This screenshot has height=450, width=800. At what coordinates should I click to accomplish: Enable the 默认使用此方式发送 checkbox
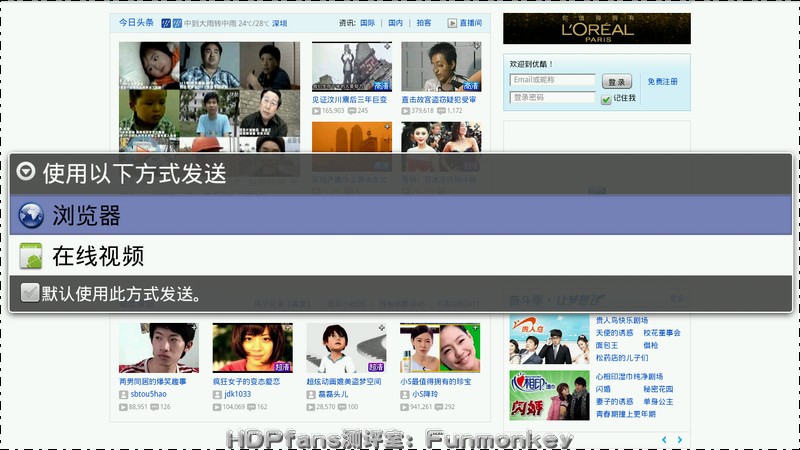point(29,293)
